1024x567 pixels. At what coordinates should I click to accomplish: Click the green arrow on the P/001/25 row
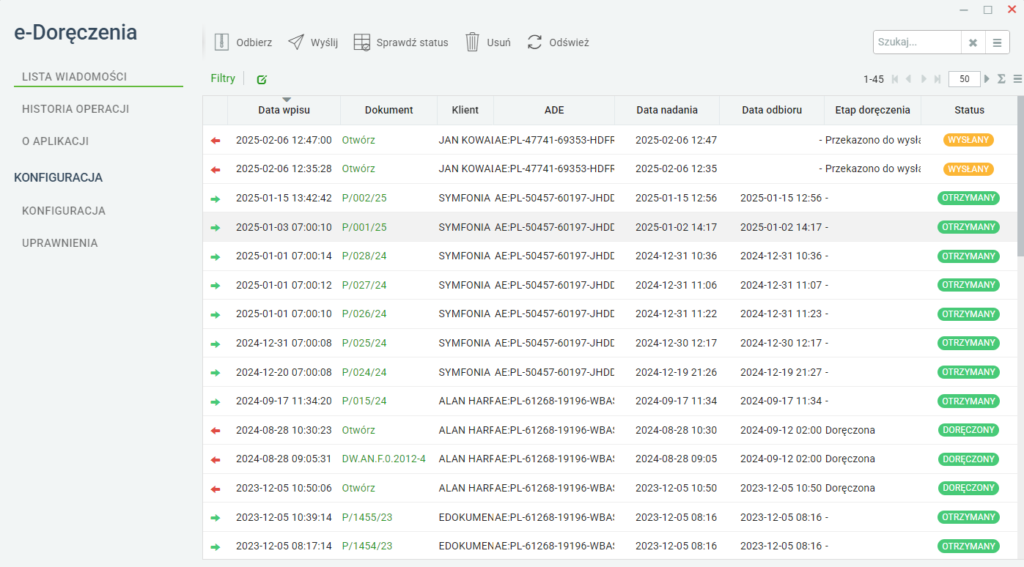[x=216, y=228]
